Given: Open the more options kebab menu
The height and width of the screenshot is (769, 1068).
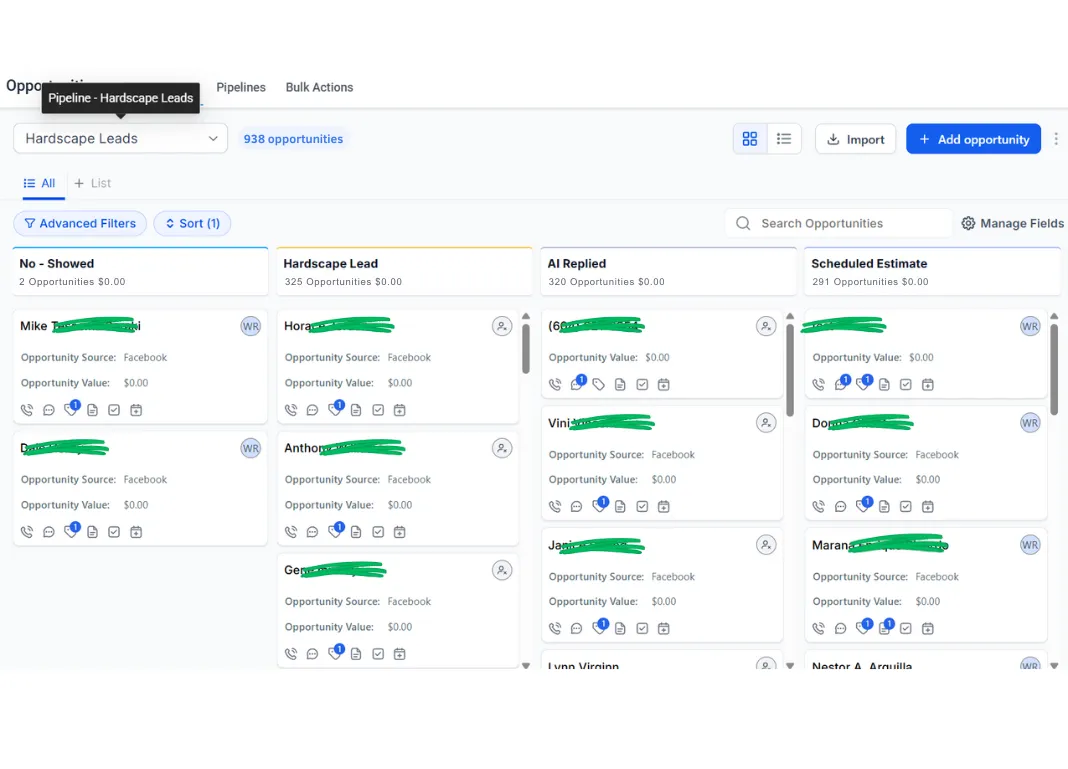Looking at the screenshot, I should (x=1056, y=139).
